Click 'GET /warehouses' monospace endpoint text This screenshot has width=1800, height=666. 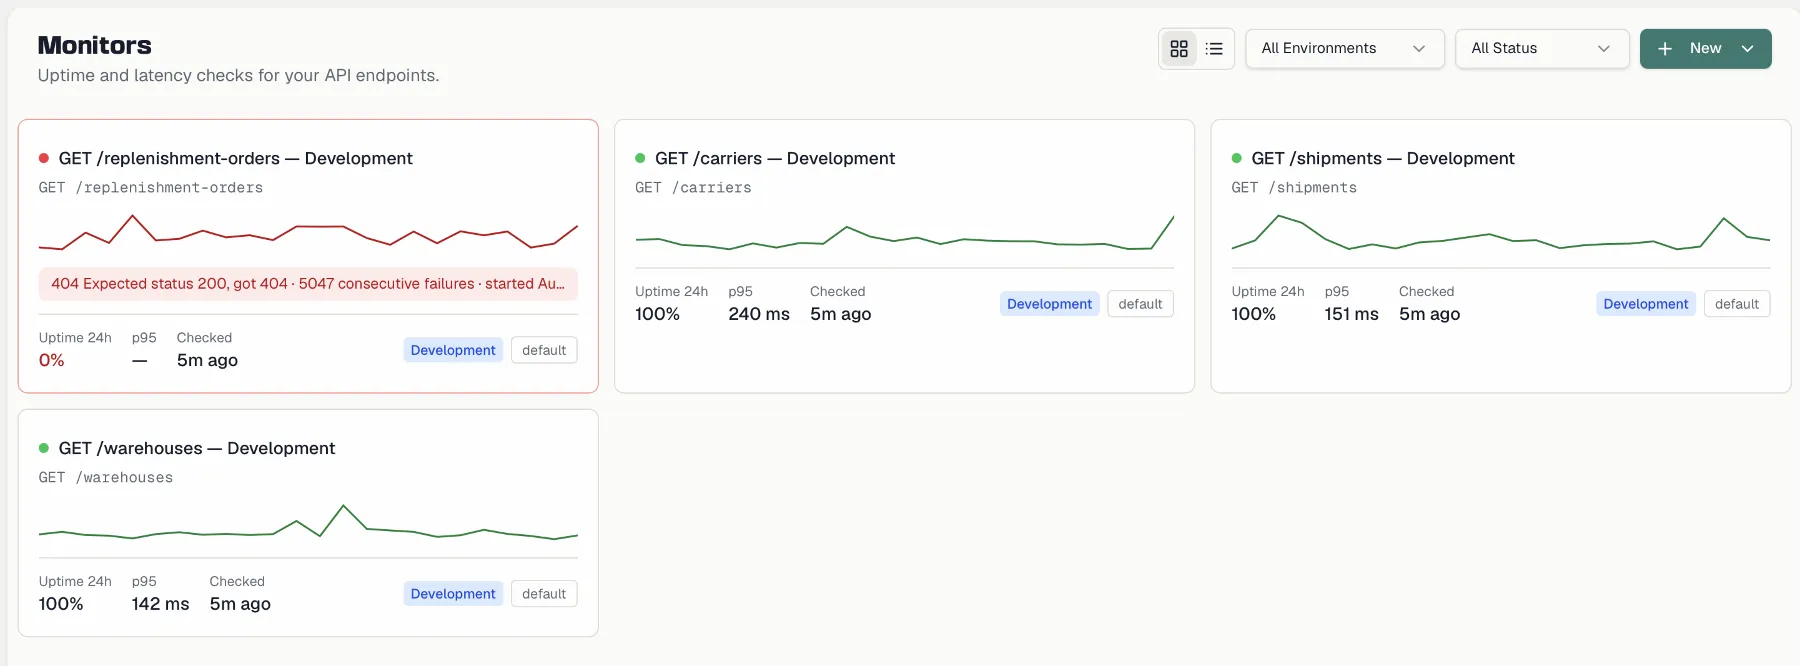106,478
